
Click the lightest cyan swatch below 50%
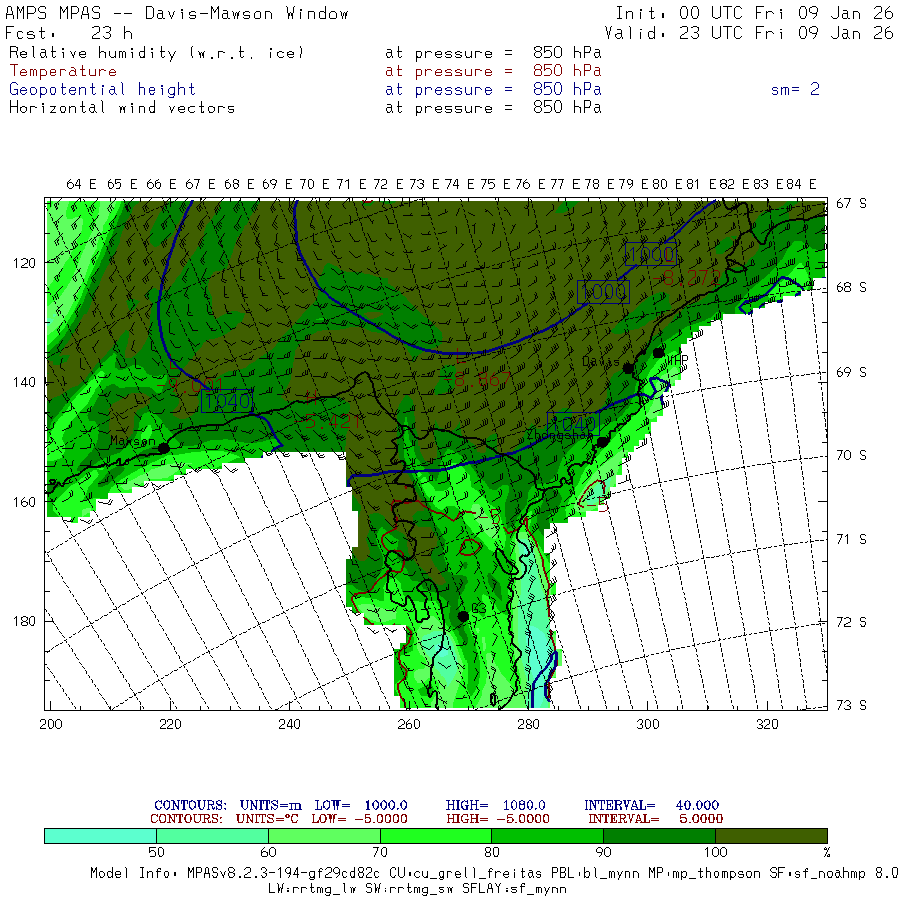100,836
